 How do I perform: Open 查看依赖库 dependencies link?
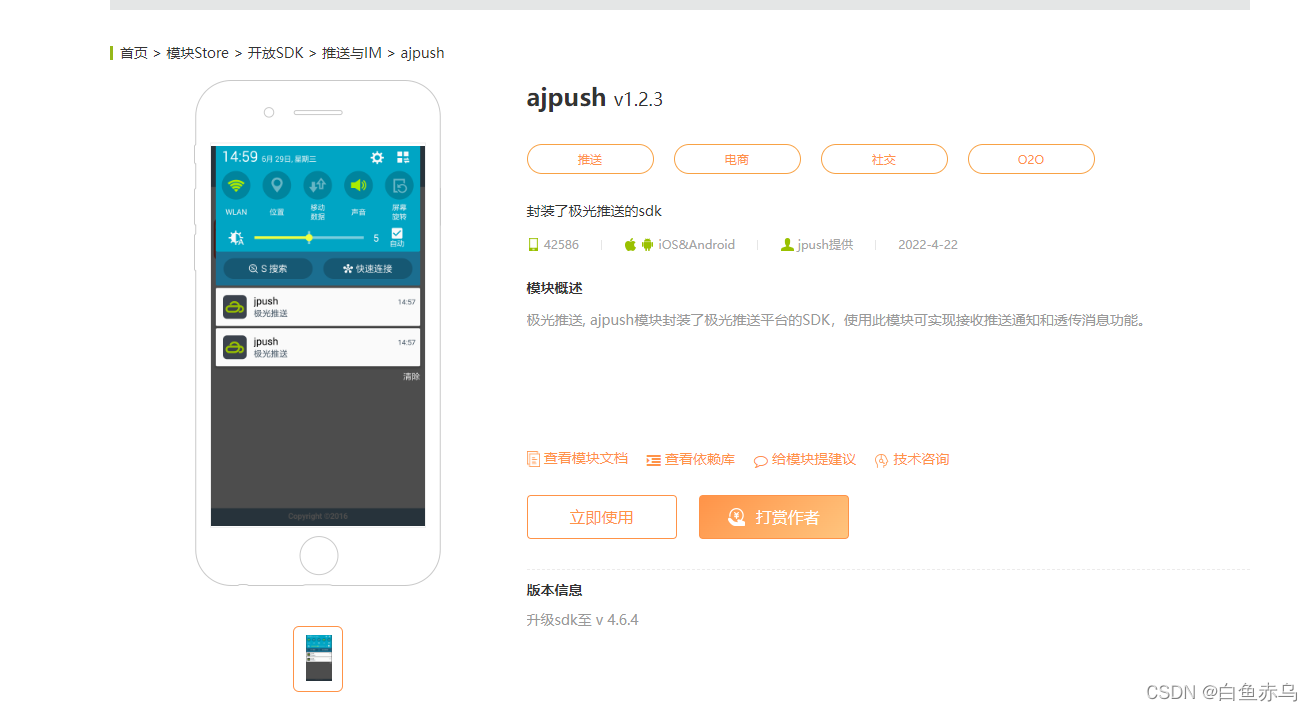(x=700, y=460)
